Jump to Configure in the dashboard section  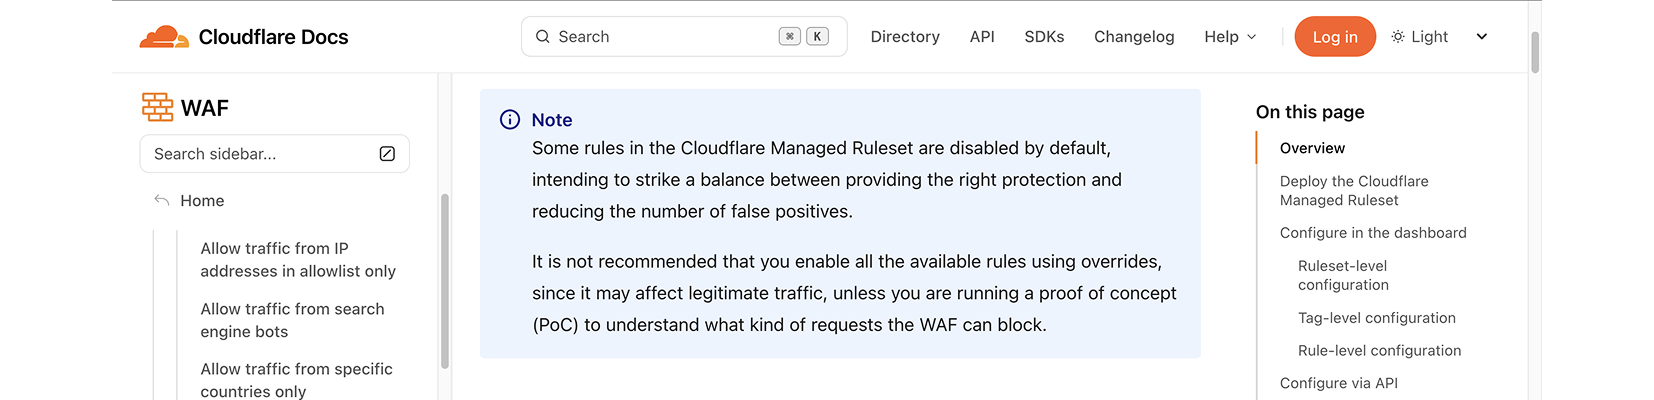(1373, 233)
